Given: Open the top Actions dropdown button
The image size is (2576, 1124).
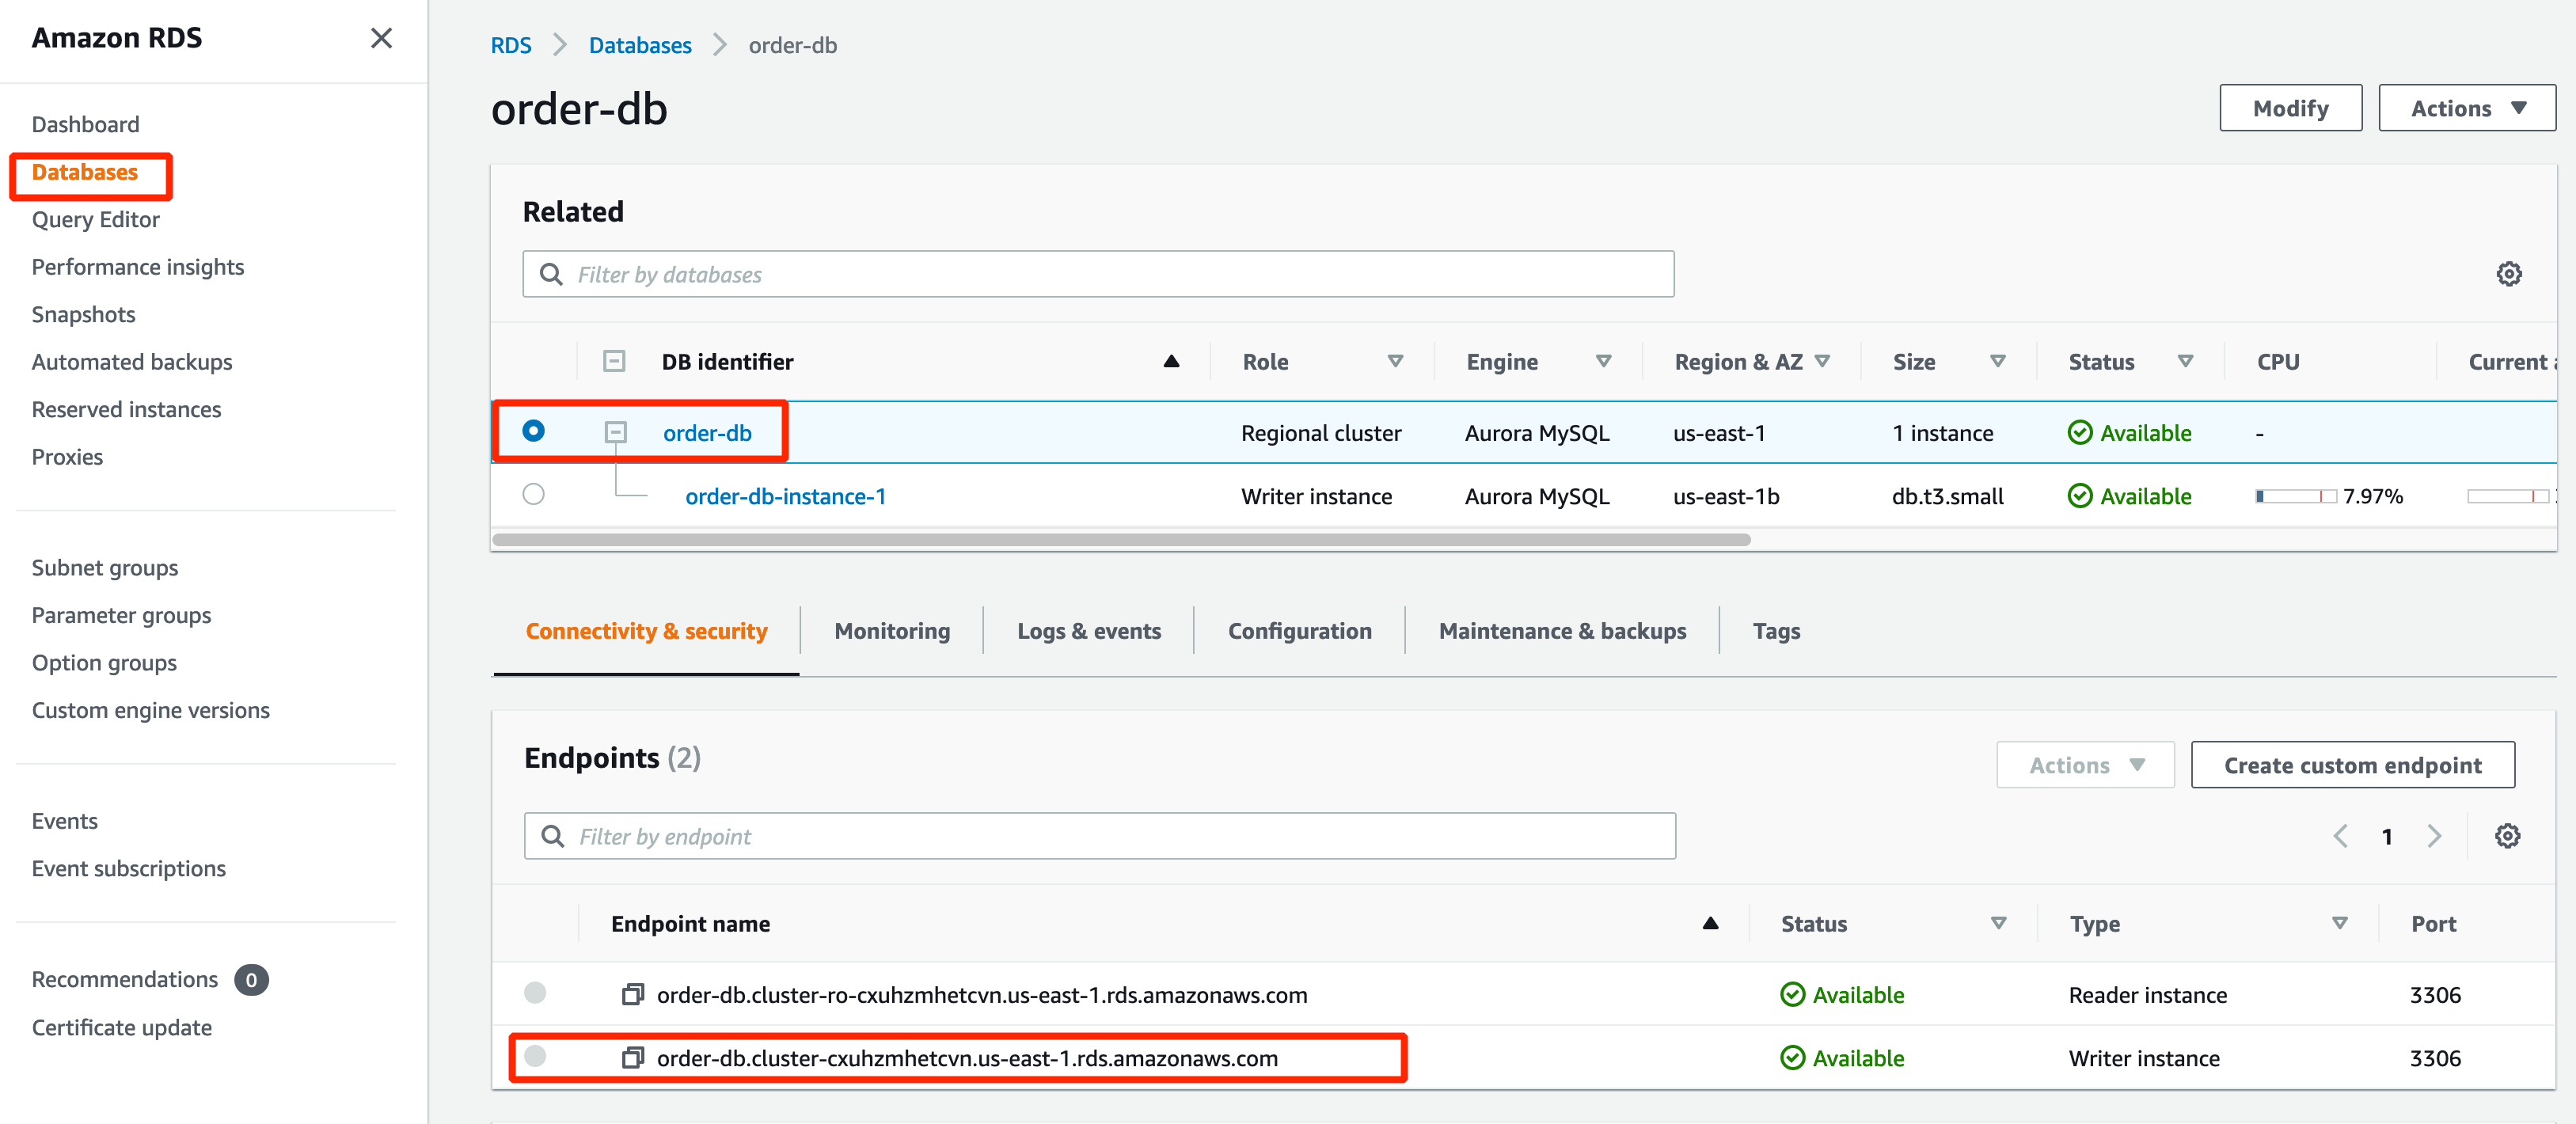Looking at the screenshot, I should click(2466, 108).
